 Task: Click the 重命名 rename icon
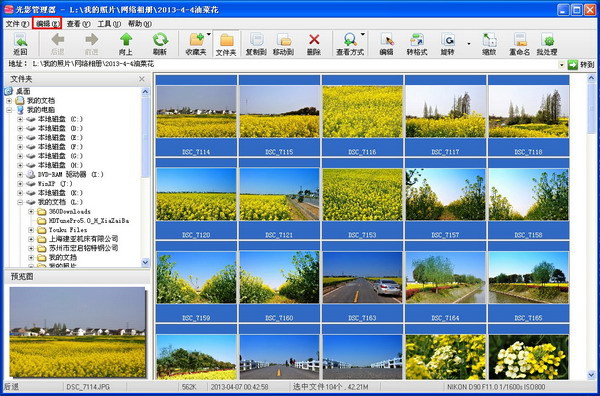520,44
